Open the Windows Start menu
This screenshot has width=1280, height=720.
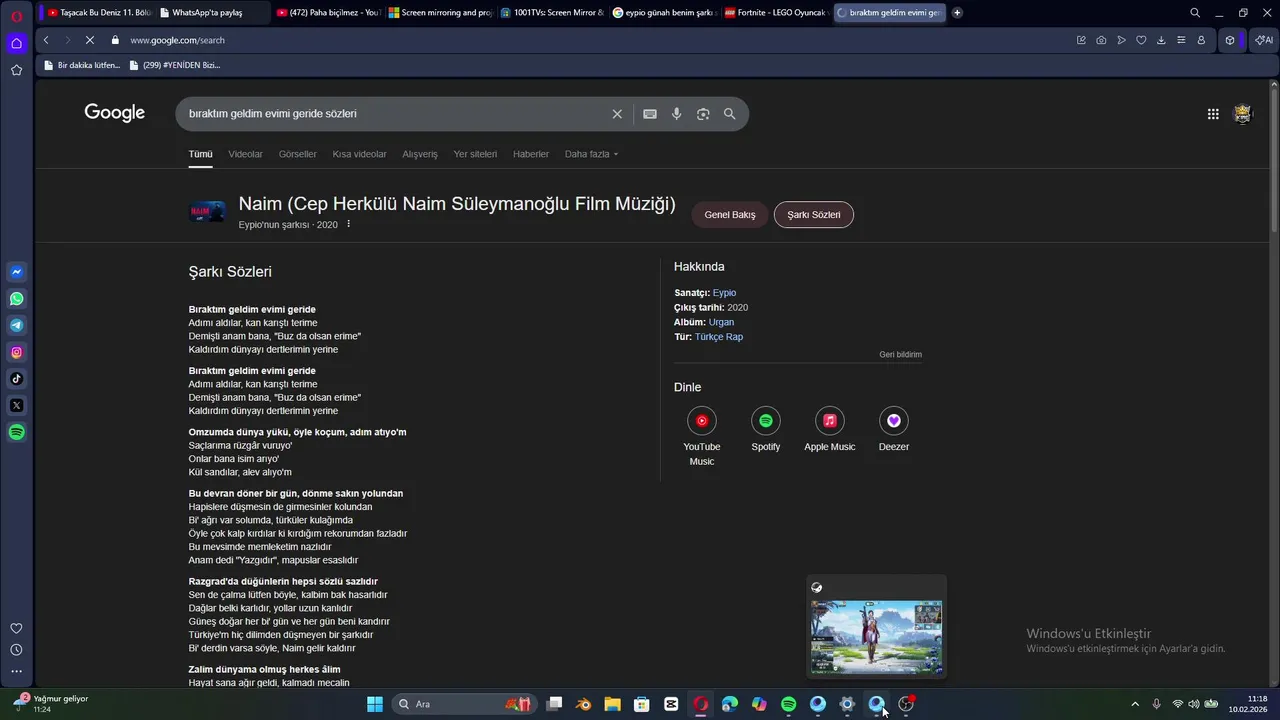(x=374, y=704)
